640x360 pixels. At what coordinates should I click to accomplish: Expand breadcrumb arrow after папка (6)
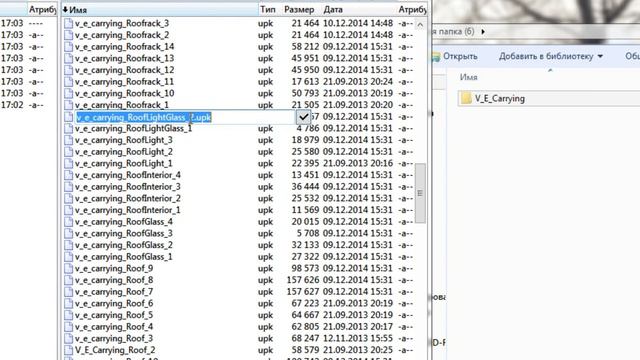click(483, 31)
